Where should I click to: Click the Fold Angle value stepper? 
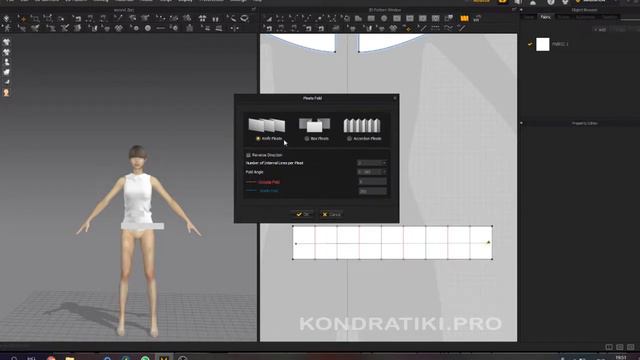pos(372,172)
